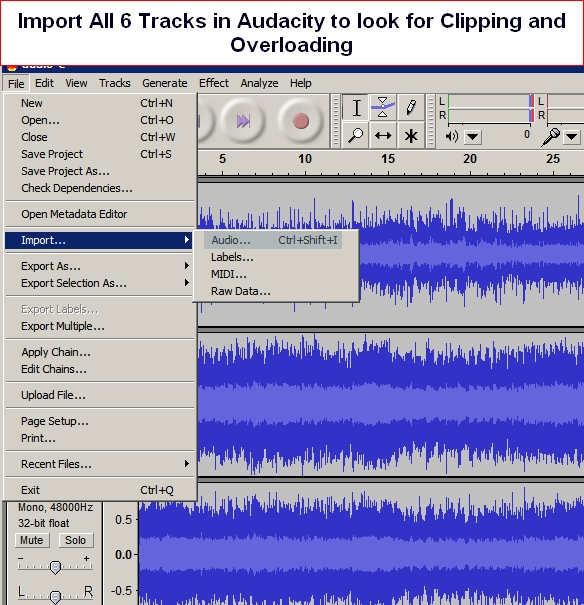Click the input microphone icon
Viewport: 584px width, 605px height.
550,137
